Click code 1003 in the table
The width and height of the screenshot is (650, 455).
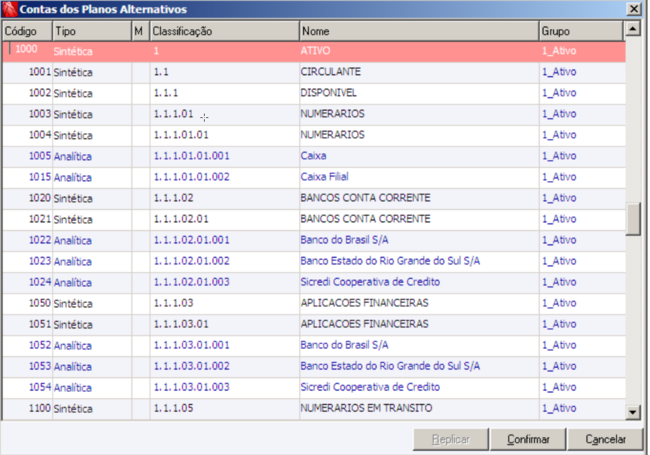(40, 114)
